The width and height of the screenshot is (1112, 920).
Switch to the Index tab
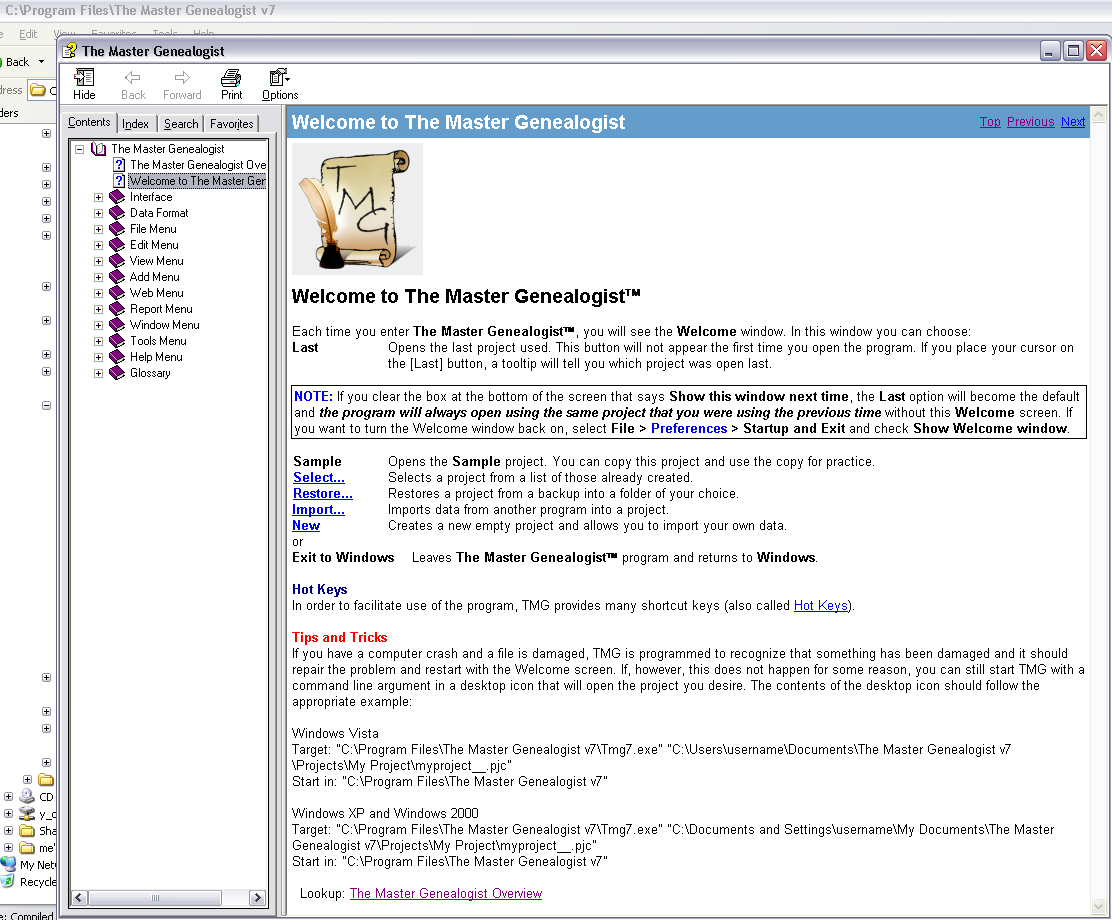135,123
